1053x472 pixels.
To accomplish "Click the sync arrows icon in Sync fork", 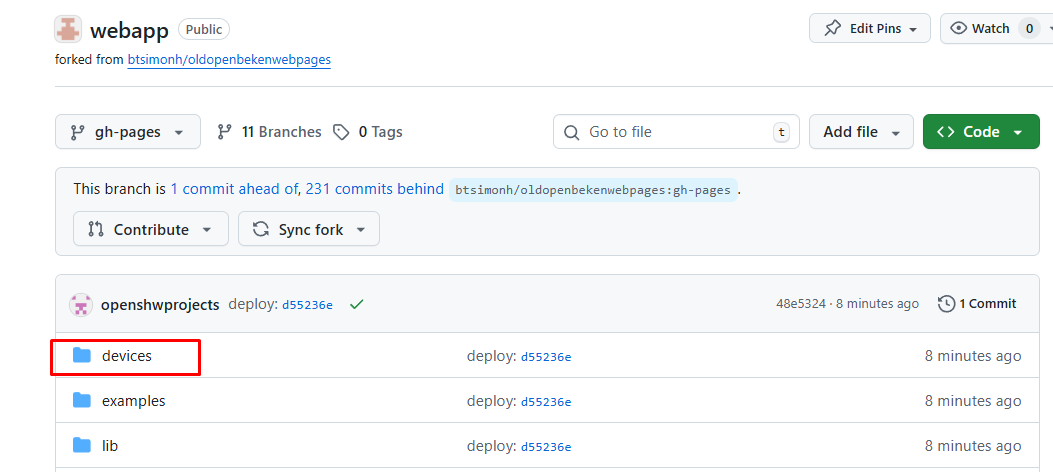I will pos(261,229).
